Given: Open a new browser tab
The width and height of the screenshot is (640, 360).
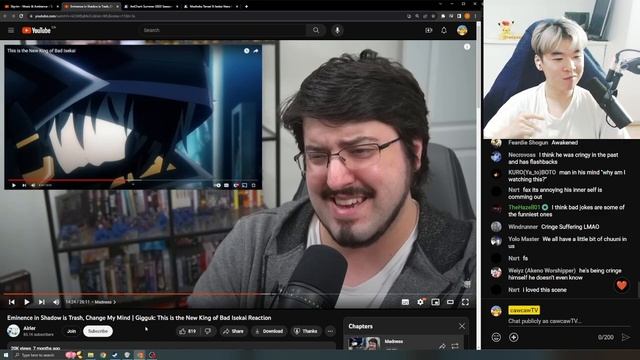Looking at the screenshot, I should (247, 7).
